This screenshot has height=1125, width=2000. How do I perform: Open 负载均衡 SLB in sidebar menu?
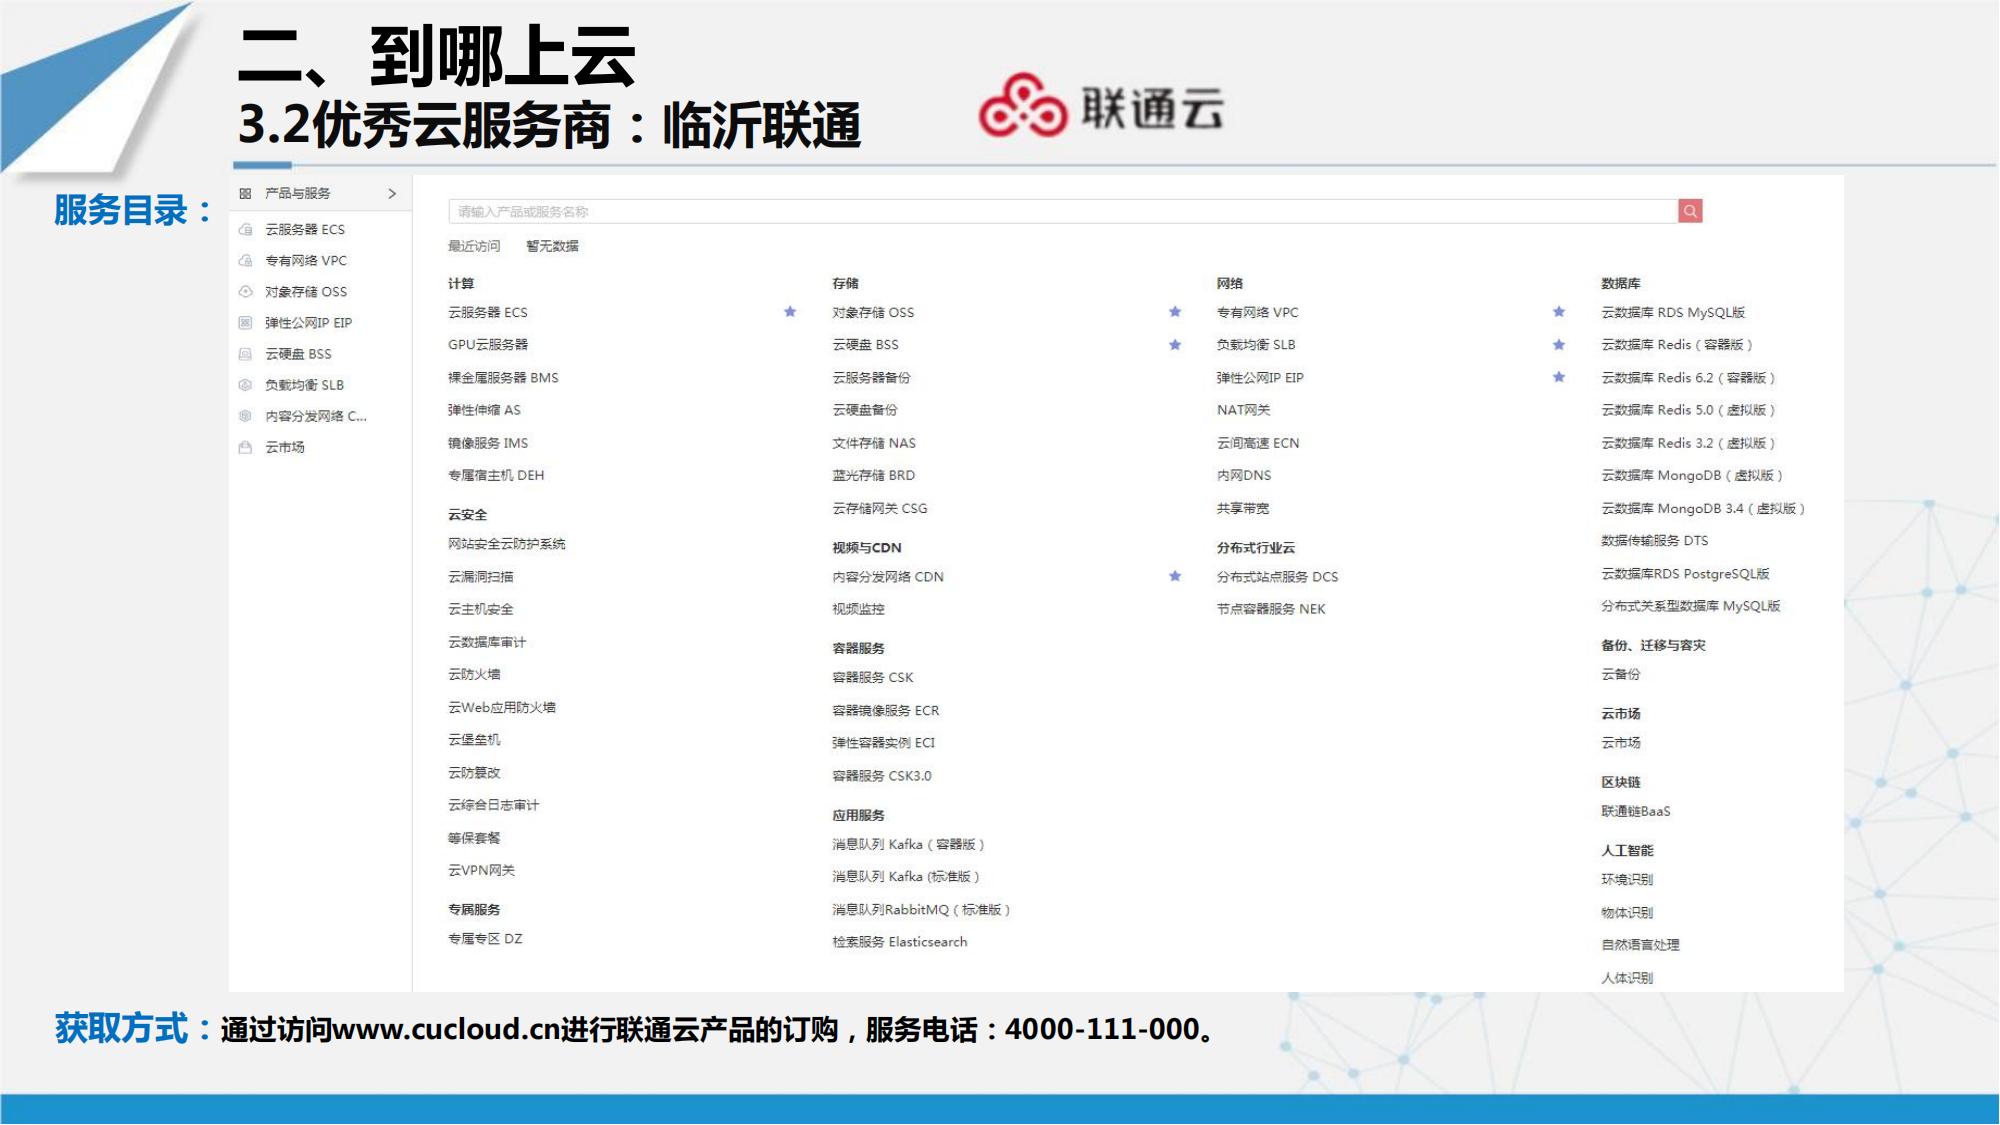(x=304, y=385)
